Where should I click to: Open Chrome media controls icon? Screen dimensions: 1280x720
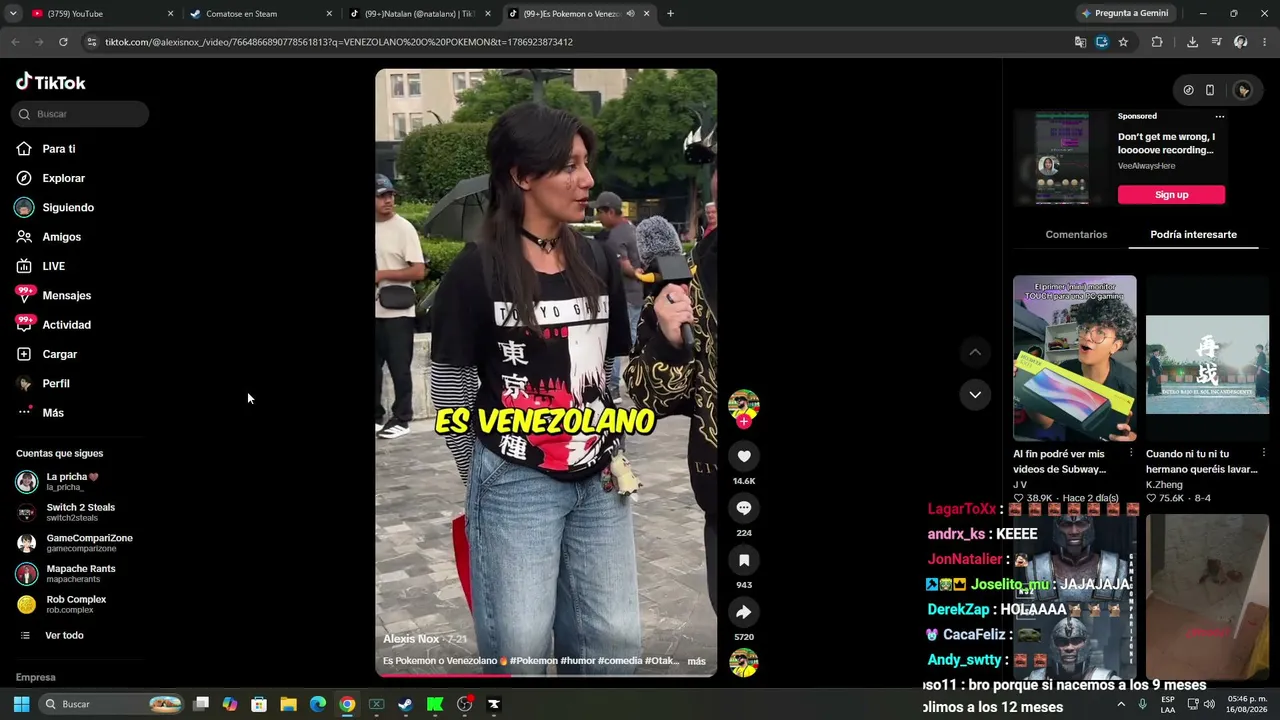(x=1216, y=42)
